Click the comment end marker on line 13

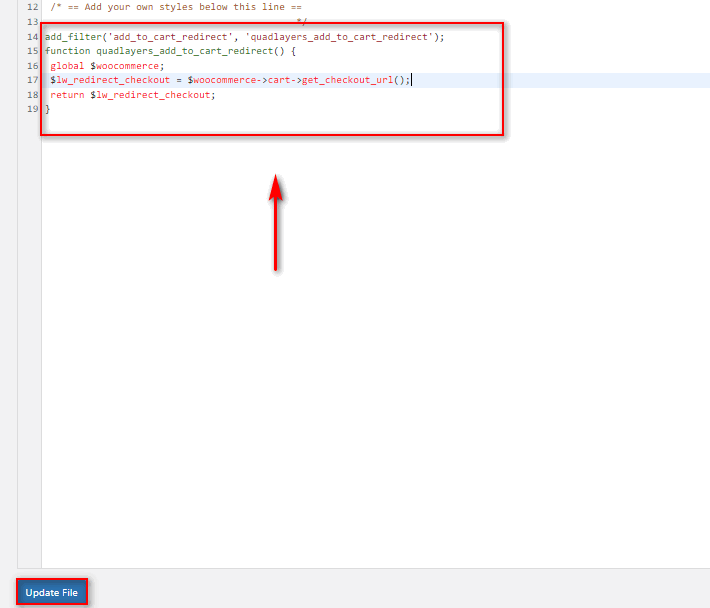302,21
